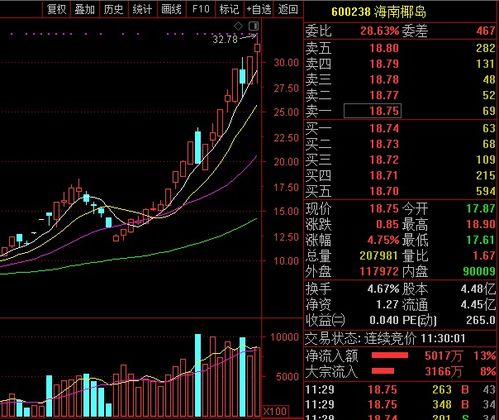Select the 买二 price 18.73
This screenshot has height=420, width=499.
384,144
